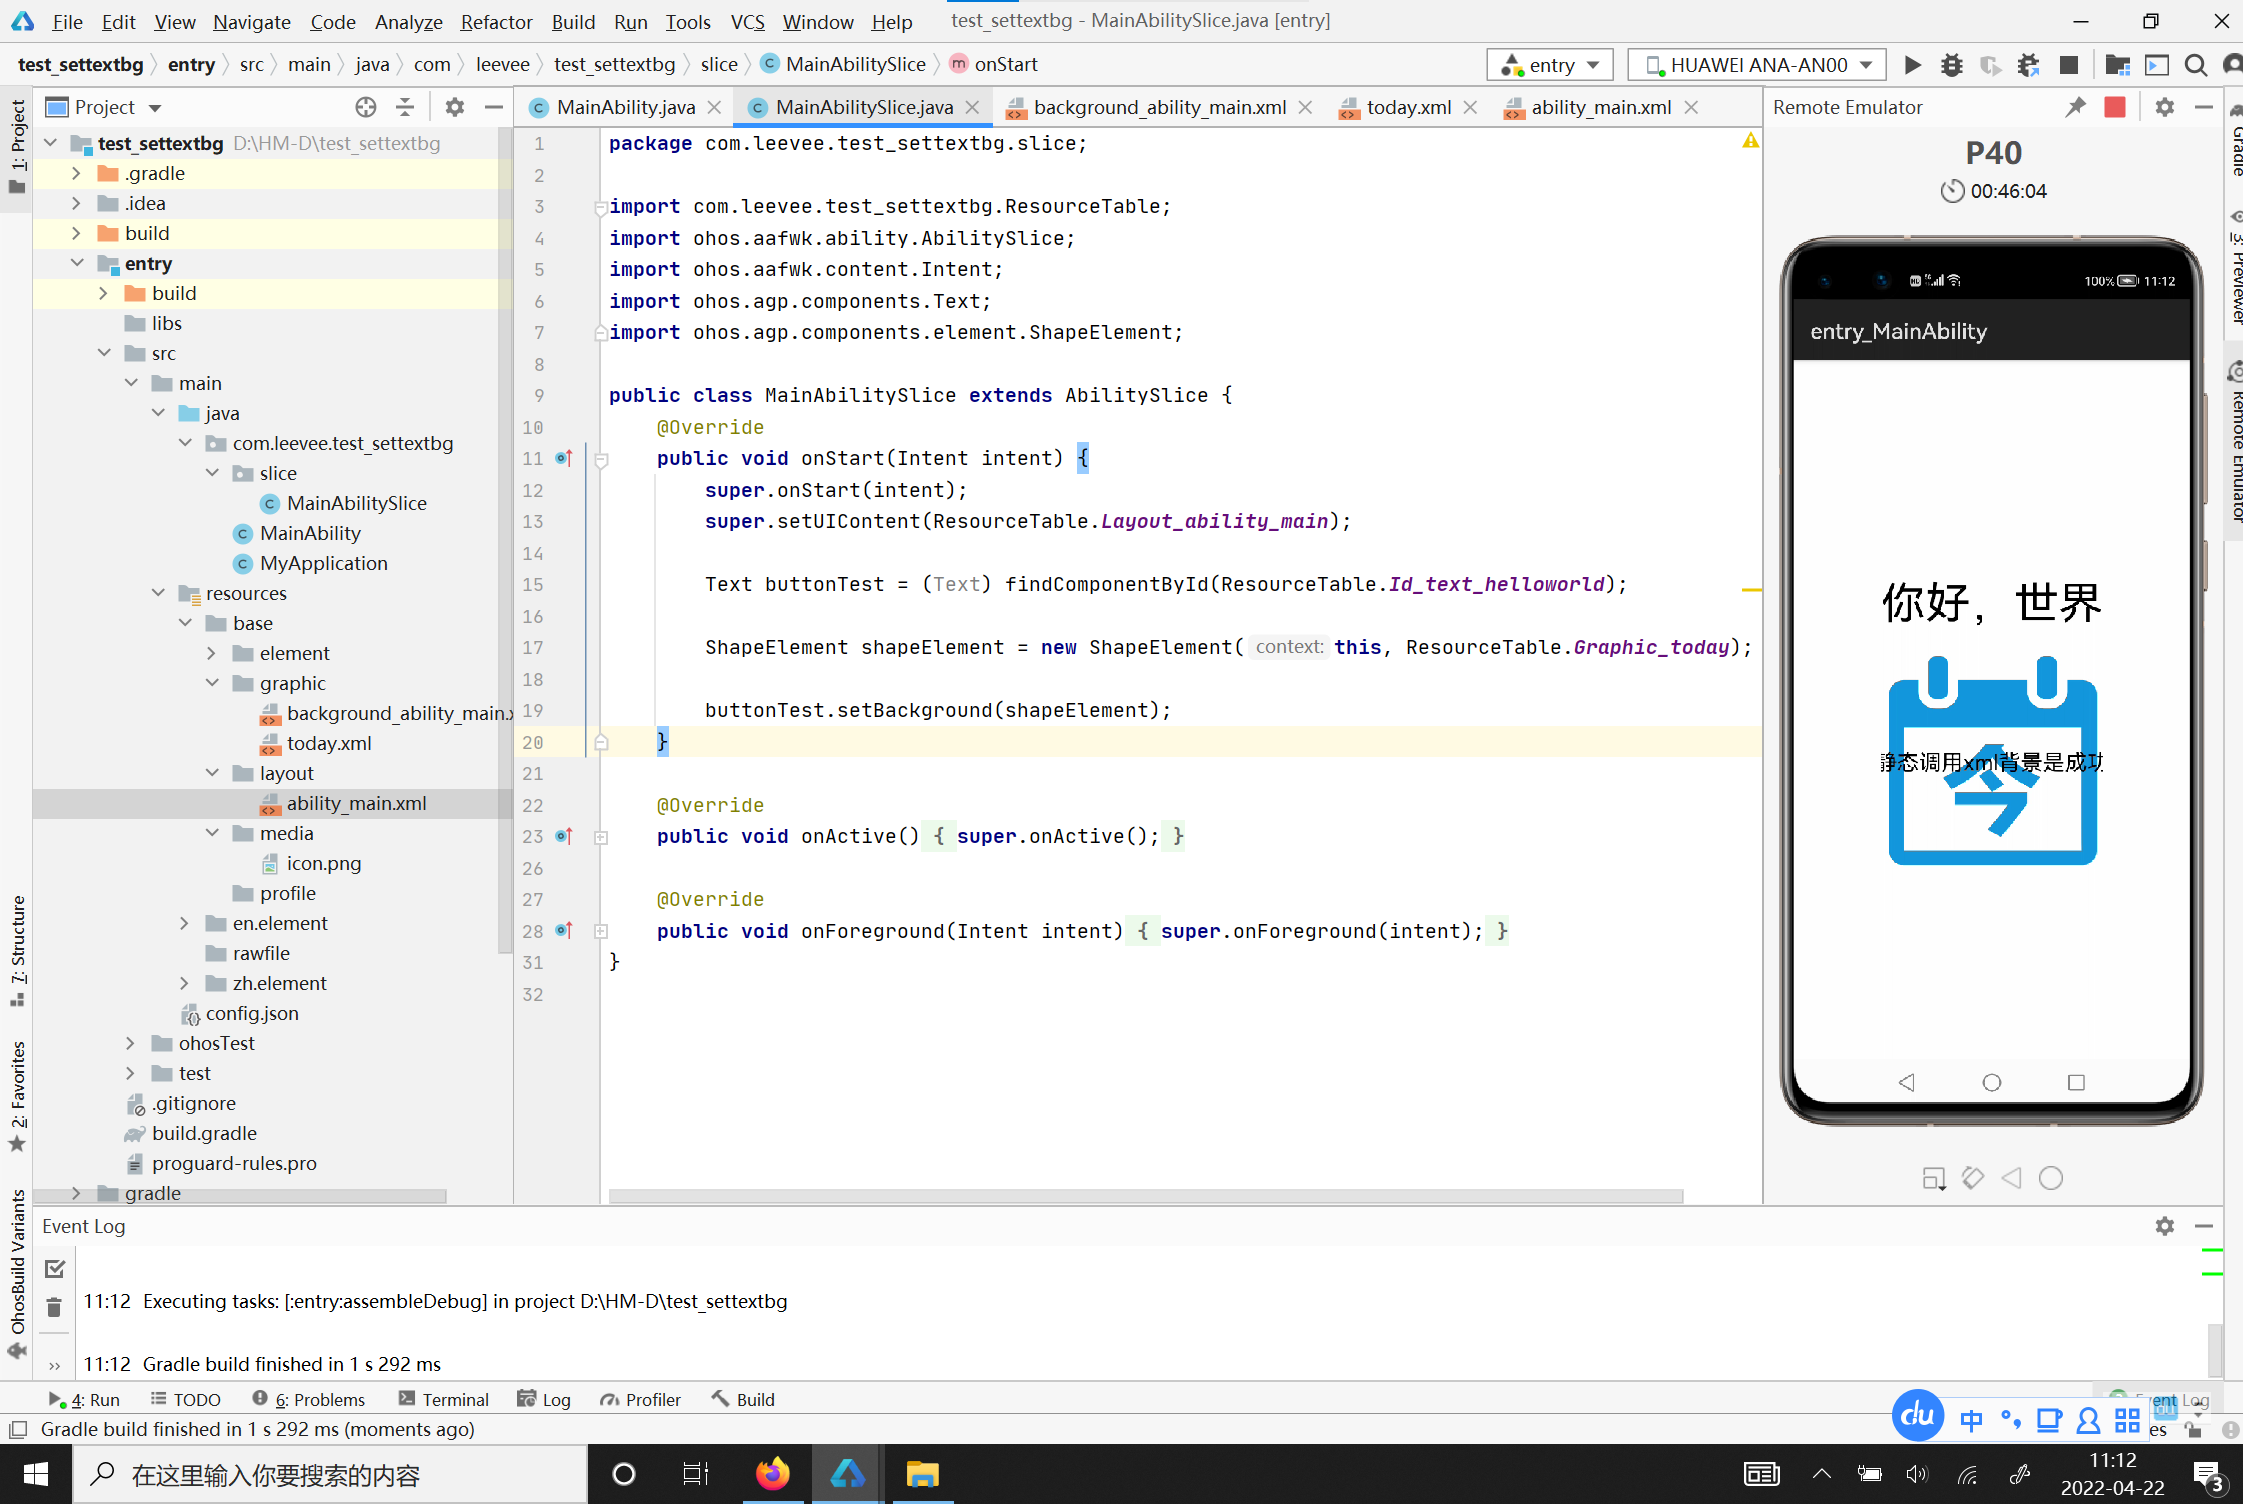Collapse the entry module
The height and width of the screenshot is (1504, 2243).
(x=76, y=263)
